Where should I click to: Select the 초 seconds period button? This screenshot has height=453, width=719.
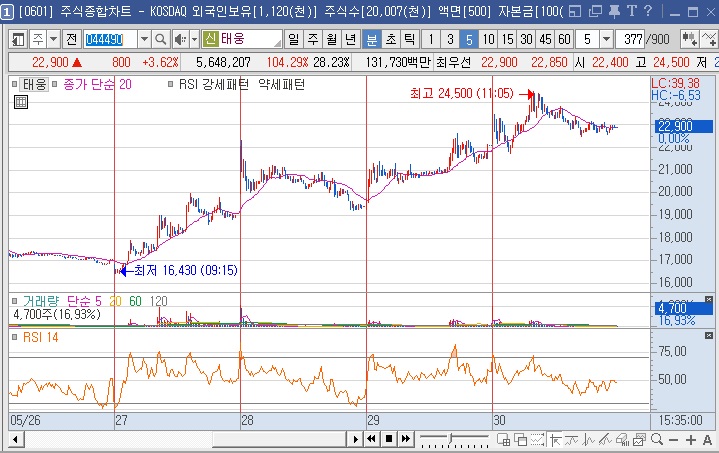pyautogui.click(x=390, y=39)
